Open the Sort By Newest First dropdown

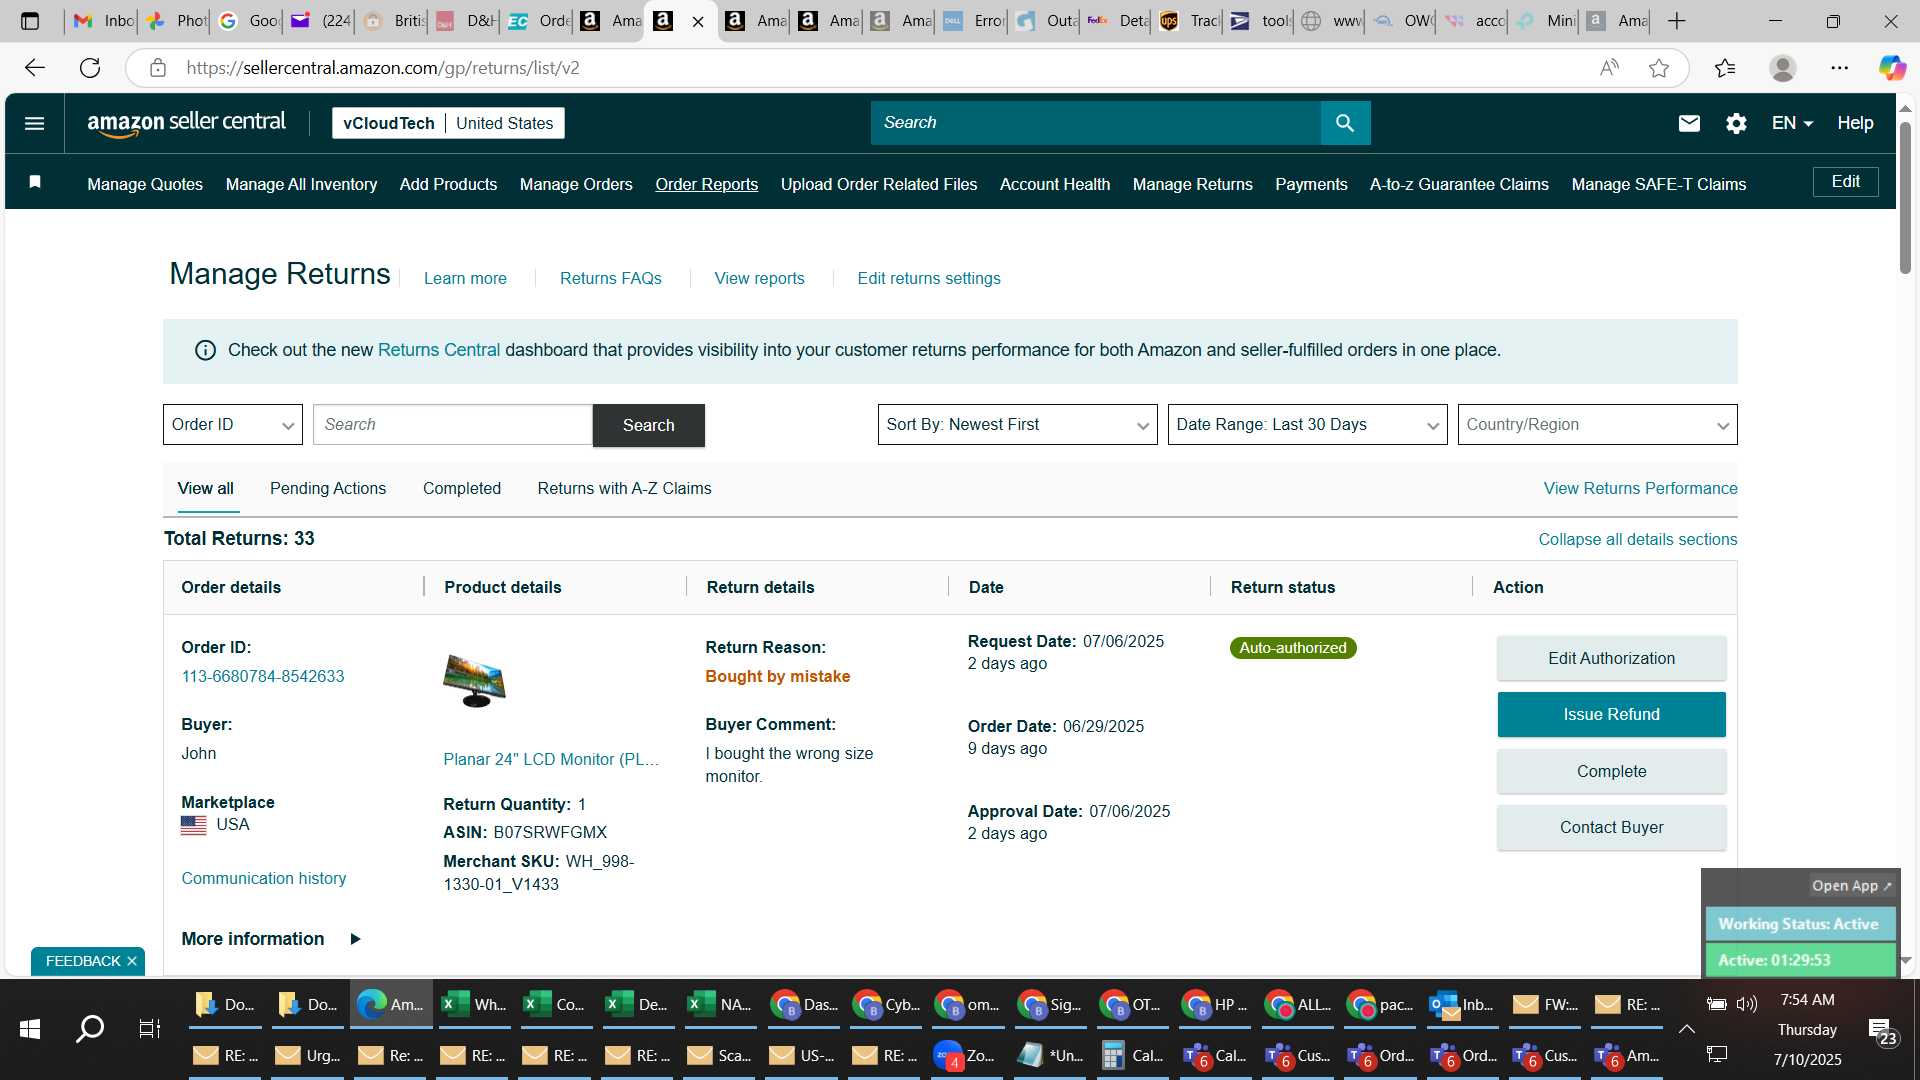click(1017, 425)
